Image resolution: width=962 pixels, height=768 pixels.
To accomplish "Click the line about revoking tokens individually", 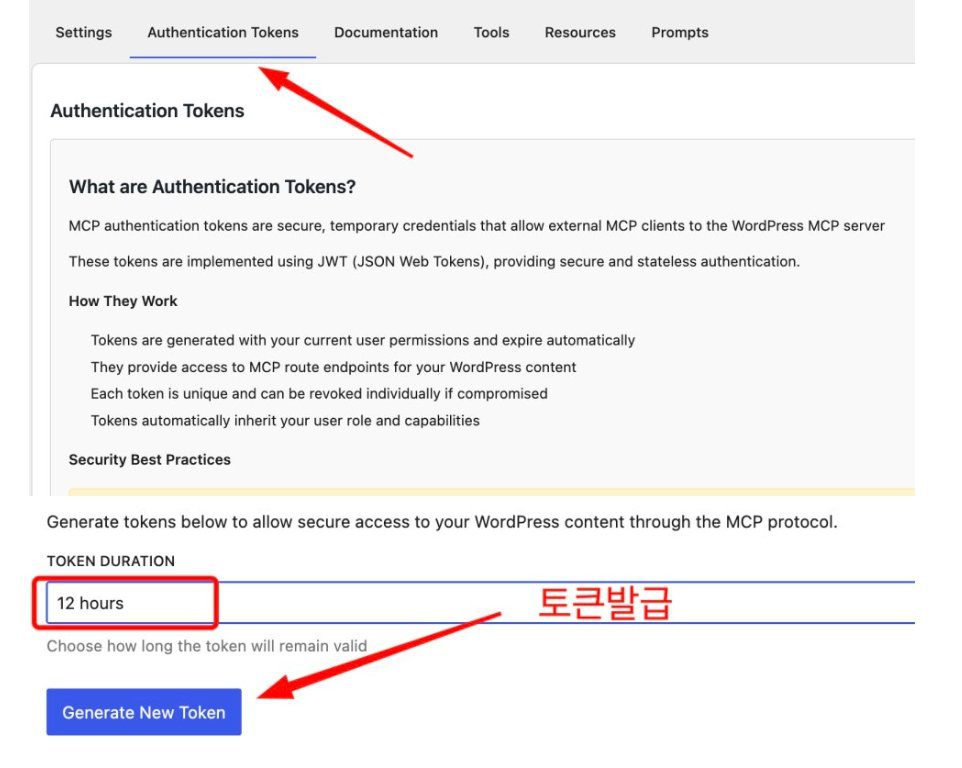I will click(x=319, y=394).
